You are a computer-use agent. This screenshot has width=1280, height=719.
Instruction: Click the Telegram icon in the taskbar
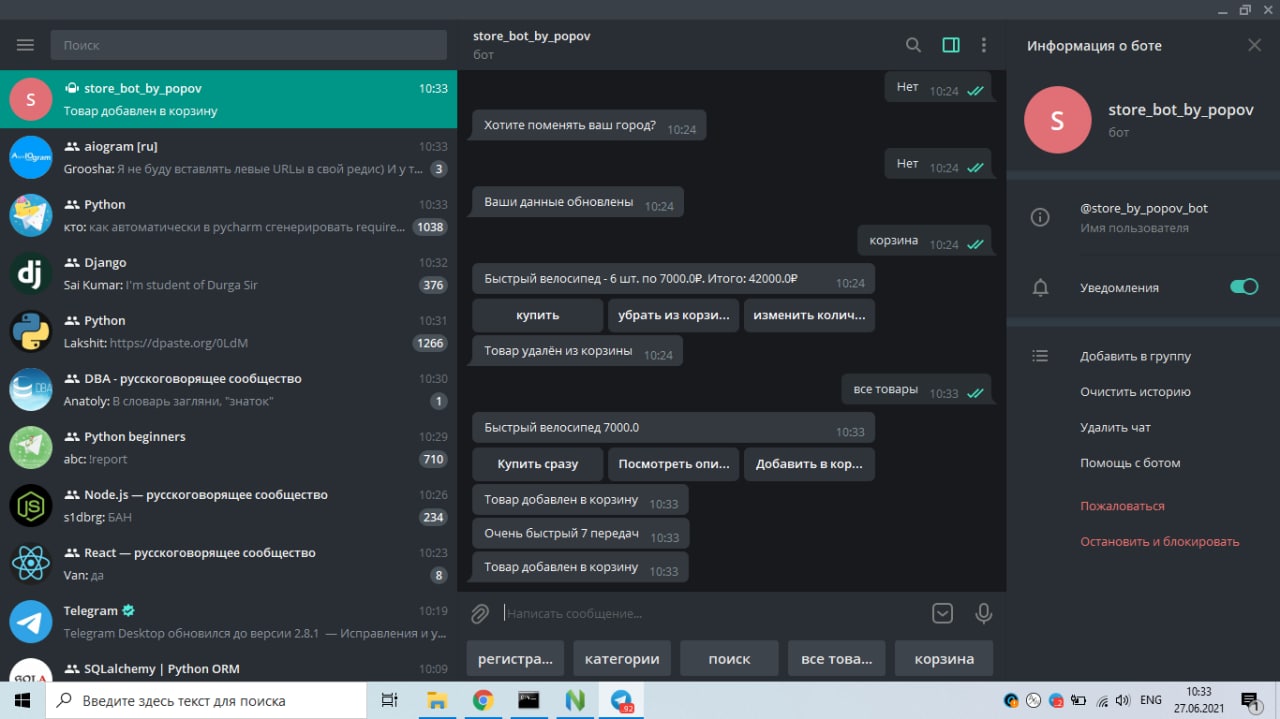point(621,701)
